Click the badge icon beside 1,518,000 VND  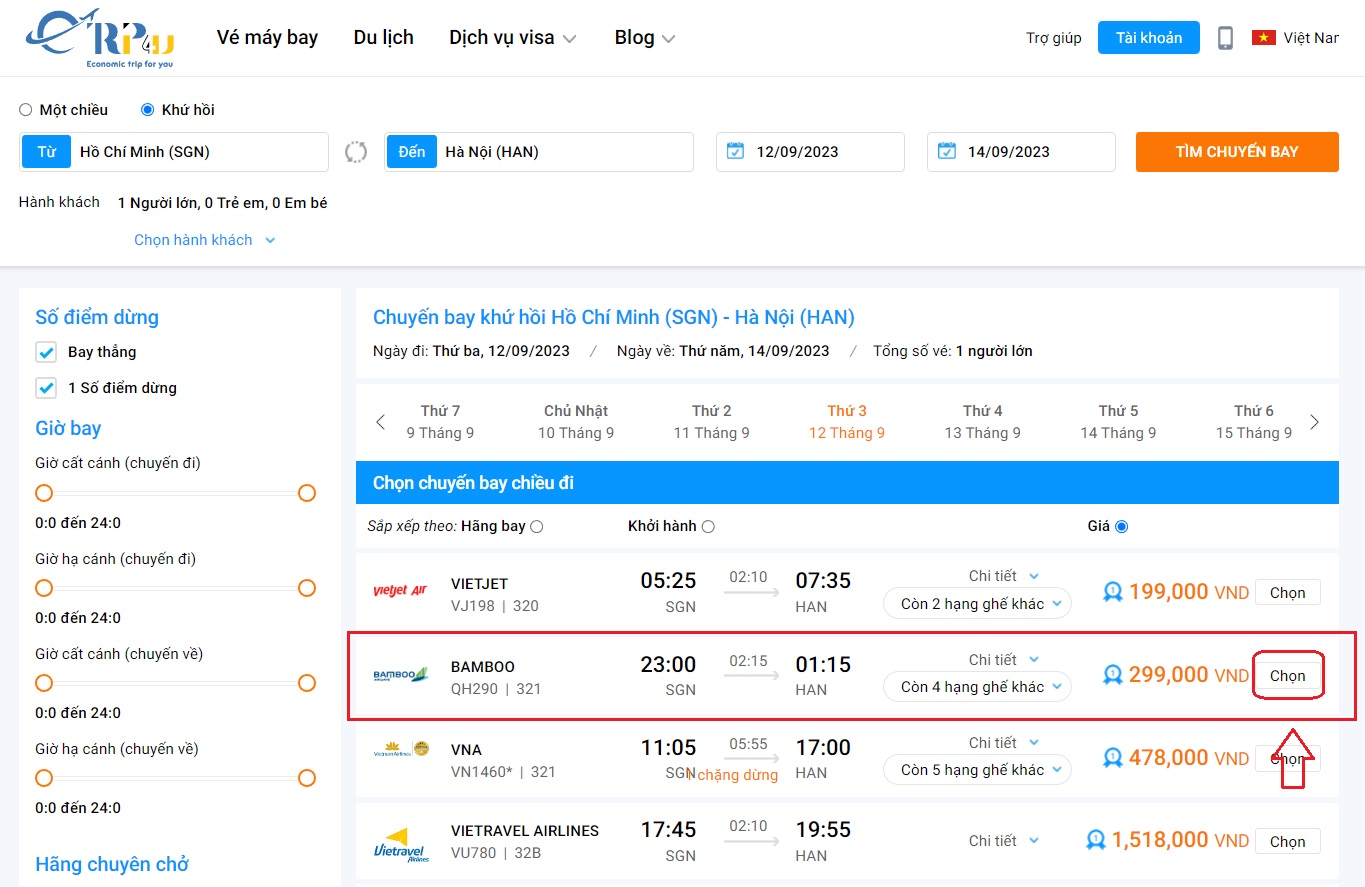point(1096,841)
